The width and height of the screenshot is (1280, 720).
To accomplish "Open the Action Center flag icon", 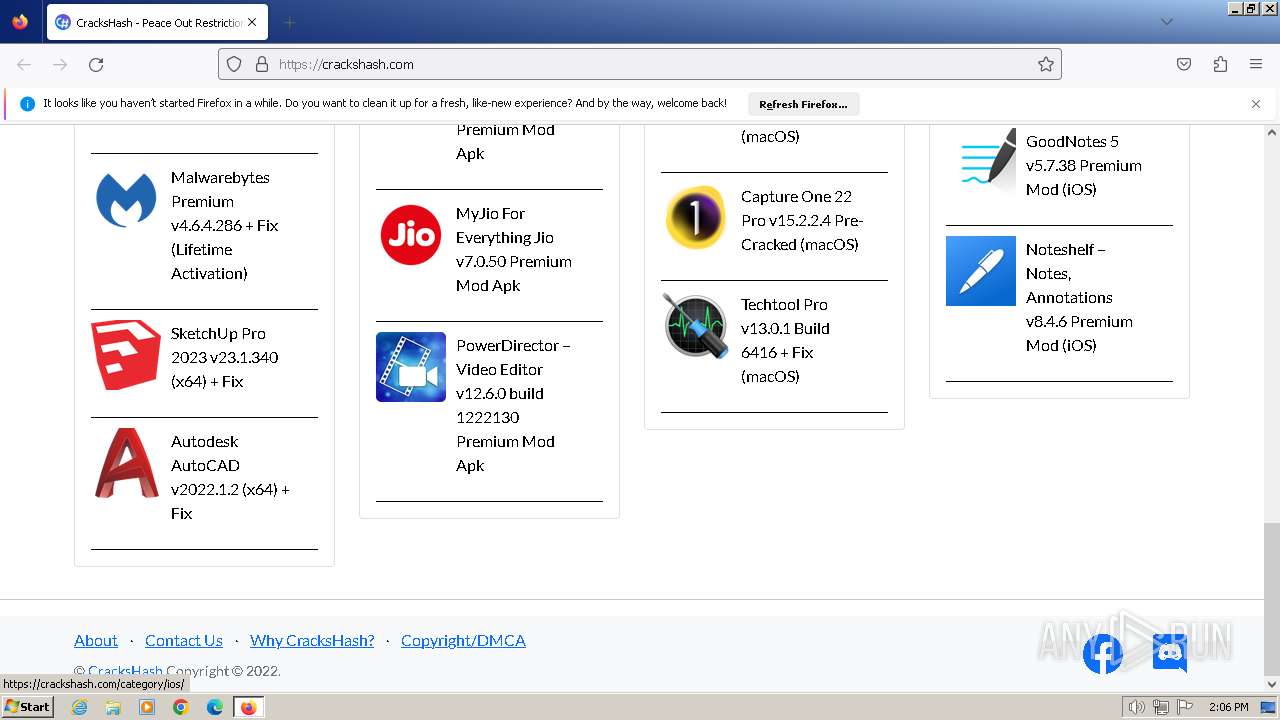I will [1185, 707].
